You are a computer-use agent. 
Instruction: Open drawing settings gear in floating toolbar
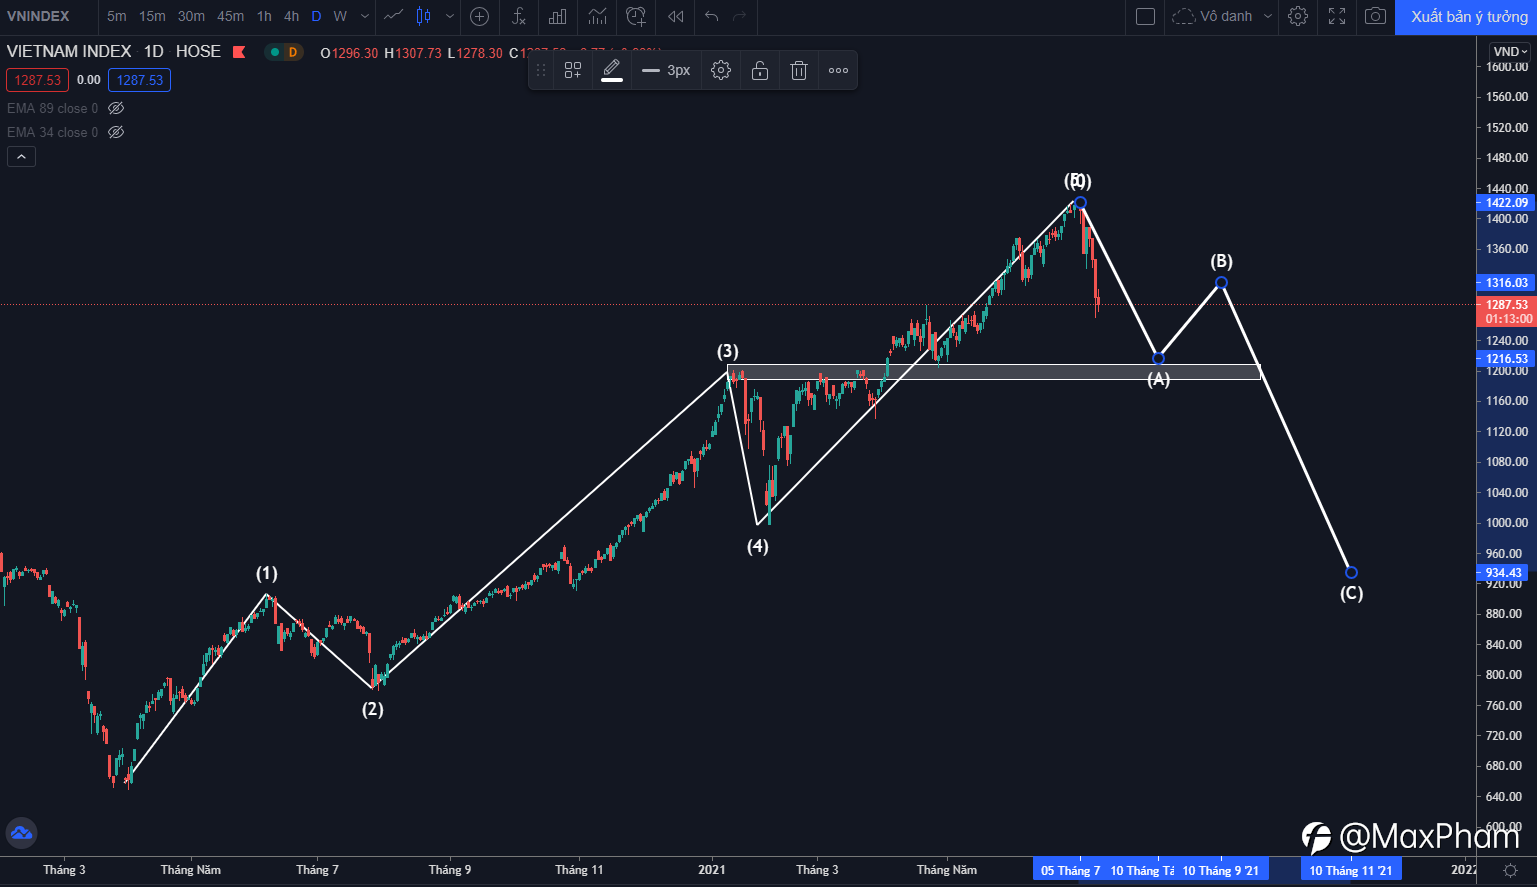tap(721, 70)
